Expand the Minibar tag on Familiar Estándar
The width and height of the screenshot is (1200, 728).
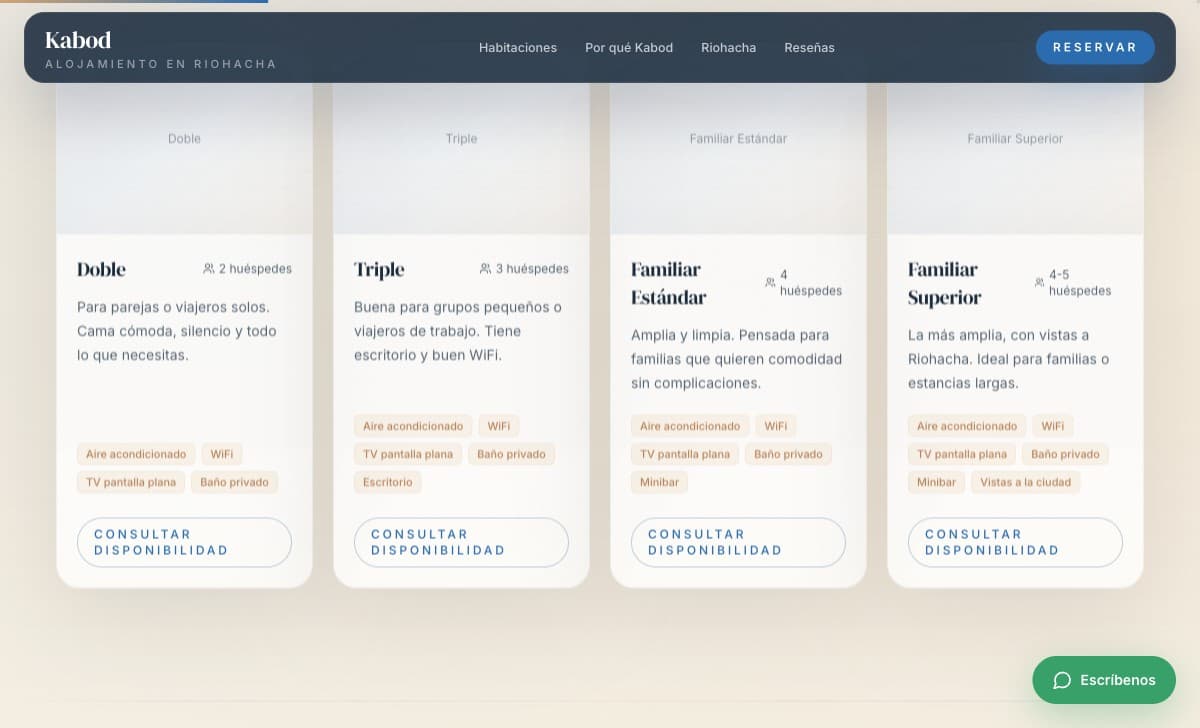click(x=659, y=482)
